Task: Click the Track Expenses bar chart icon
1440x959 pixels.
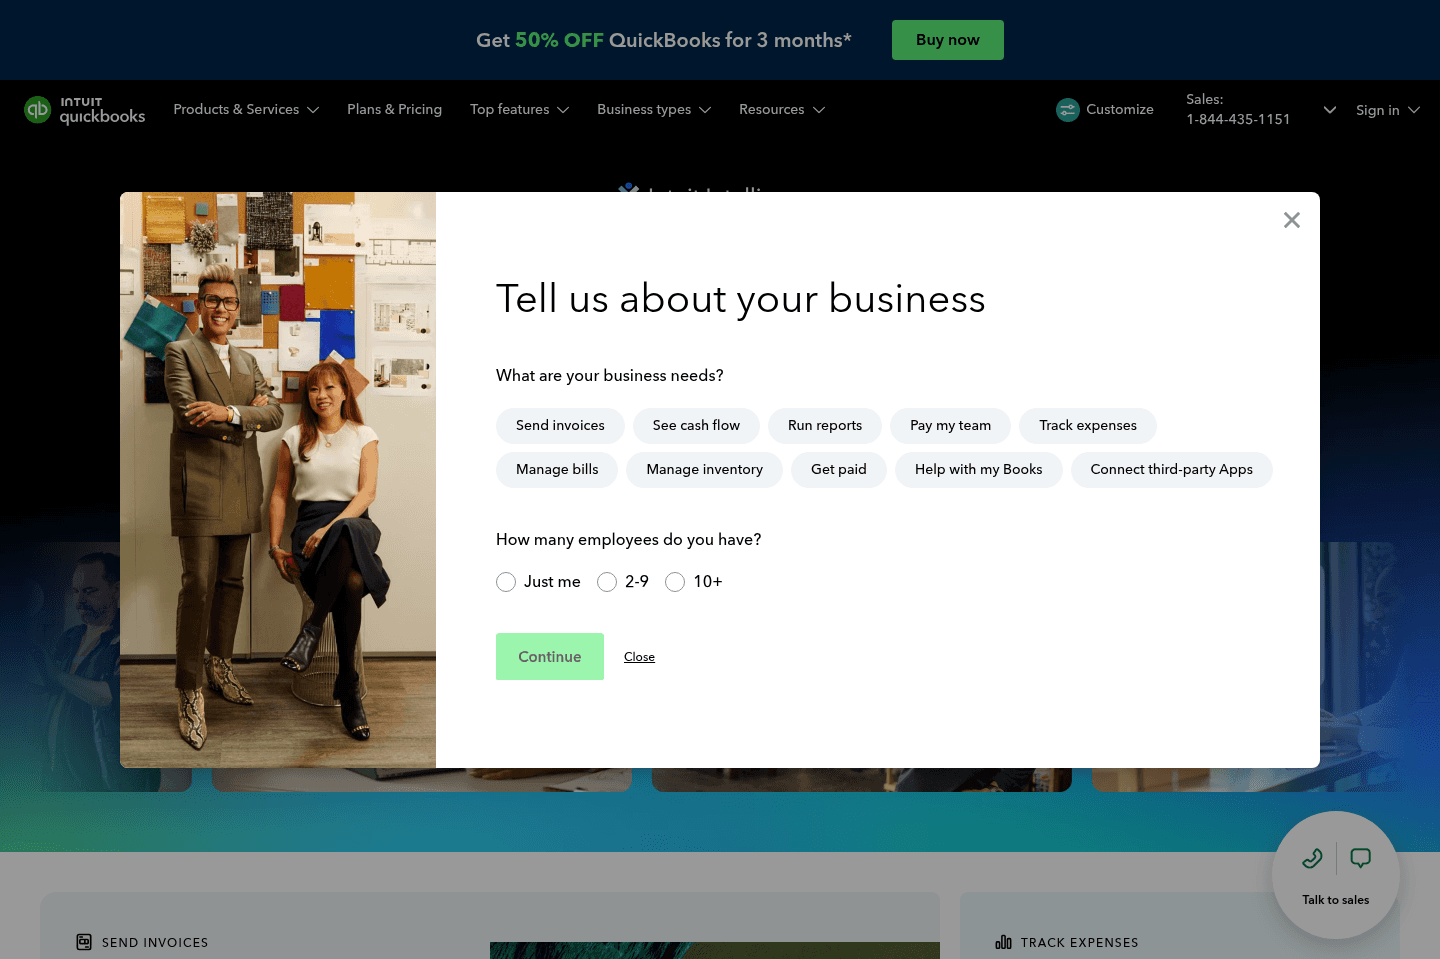Action: coord(1003,942)
